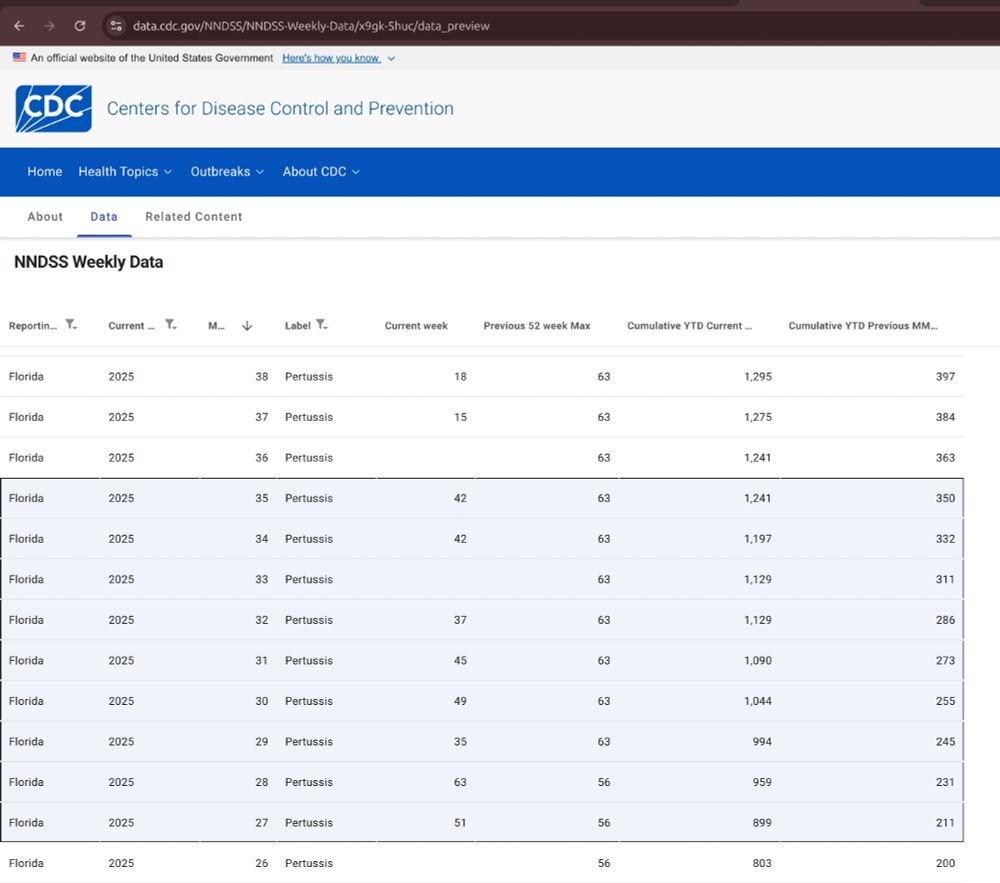
Task: Click the Previous 52 week Max header
Action: point(536,326)
